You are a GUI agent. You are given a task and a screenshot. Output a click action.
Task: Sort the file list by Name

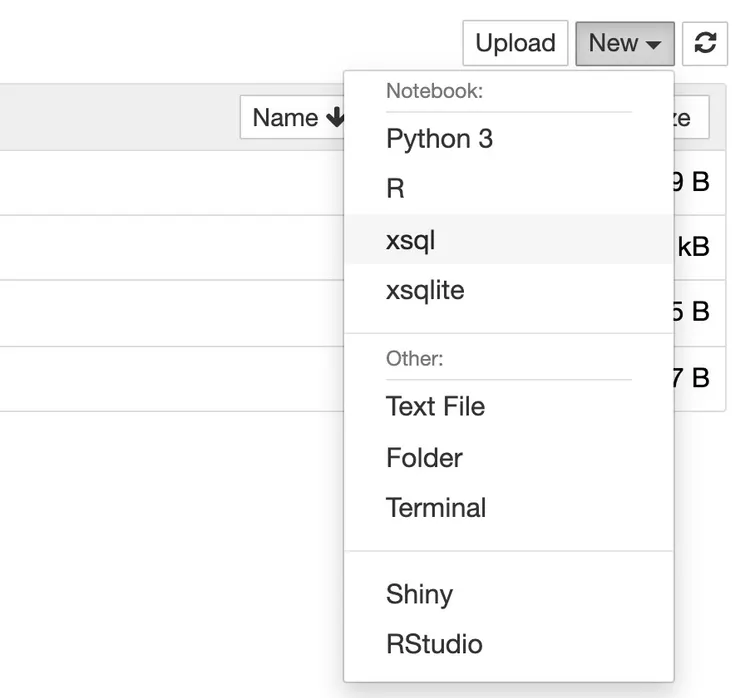click(x=285, y=118)
